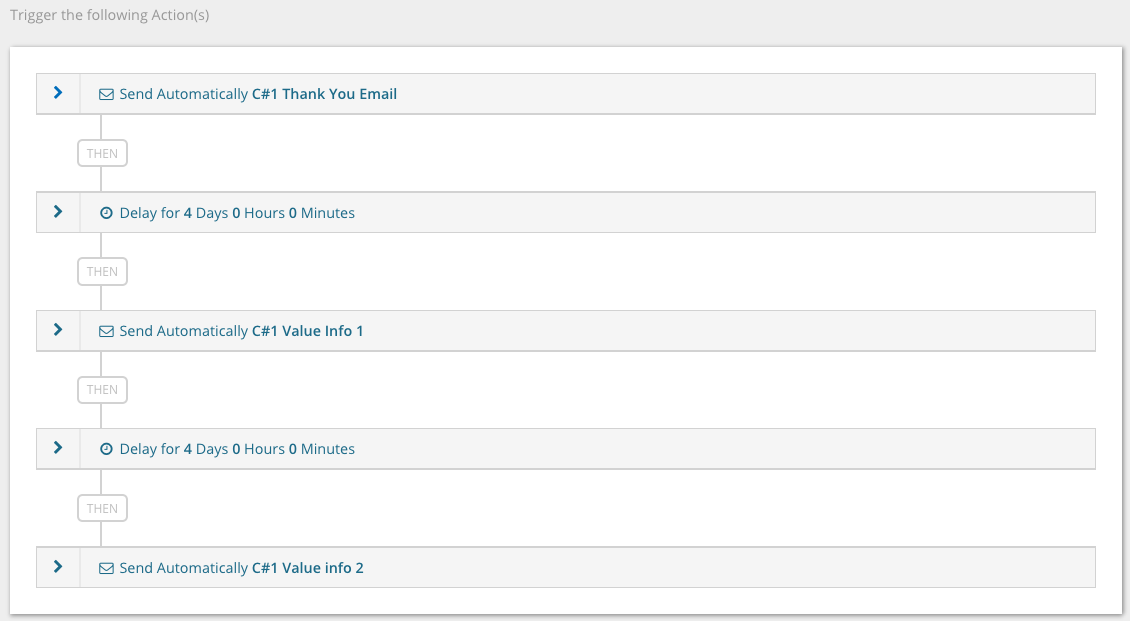Image resolution: width=1130 pixels, height=621 pixels.
Task: Open 'Send Automatically C#1 Thank You Email' row
Action: click(258, 94)
